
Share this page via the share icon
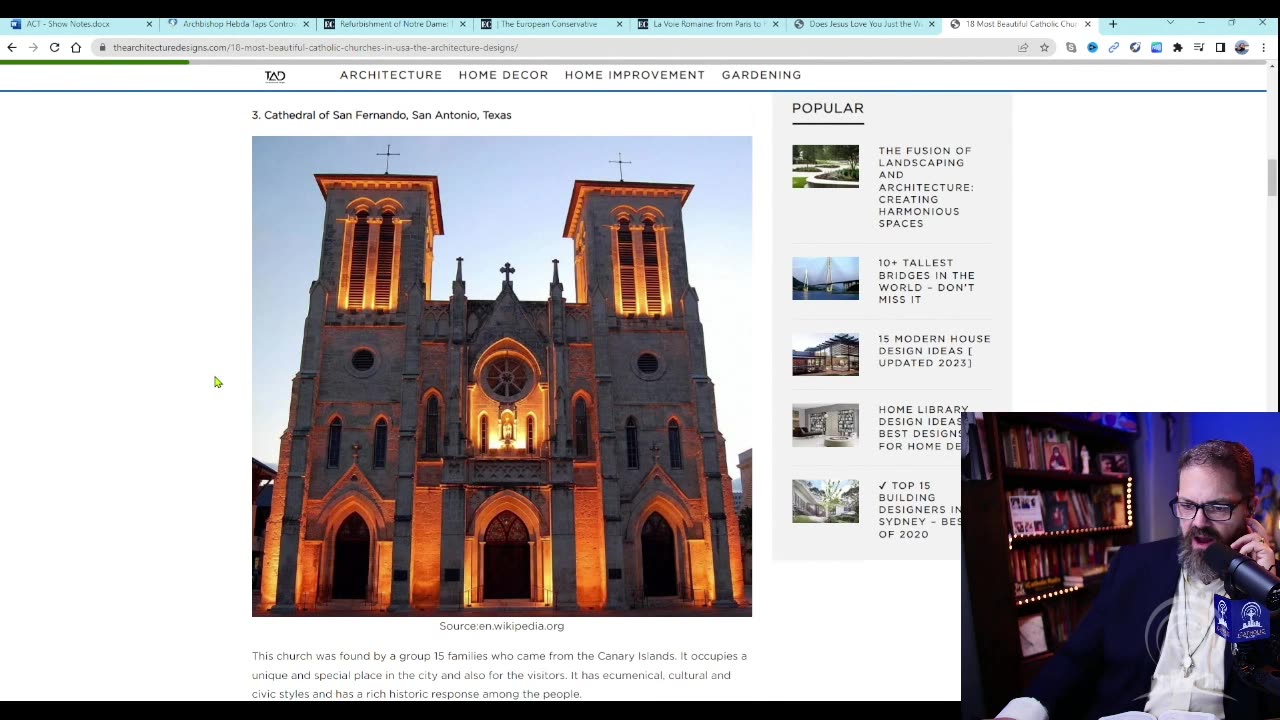[x=1023, y=47]
